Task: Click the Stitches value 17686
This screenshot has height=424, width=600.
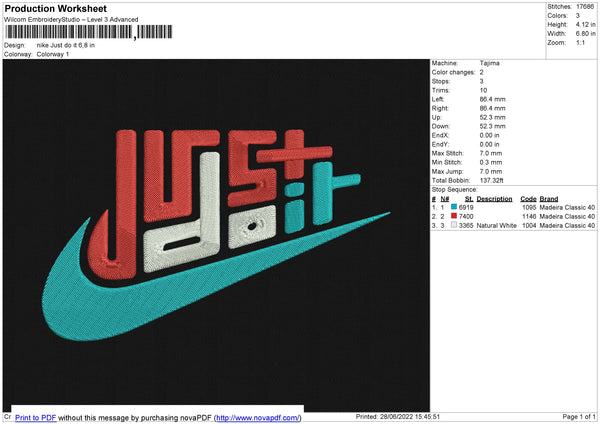Action: point(585,7)
